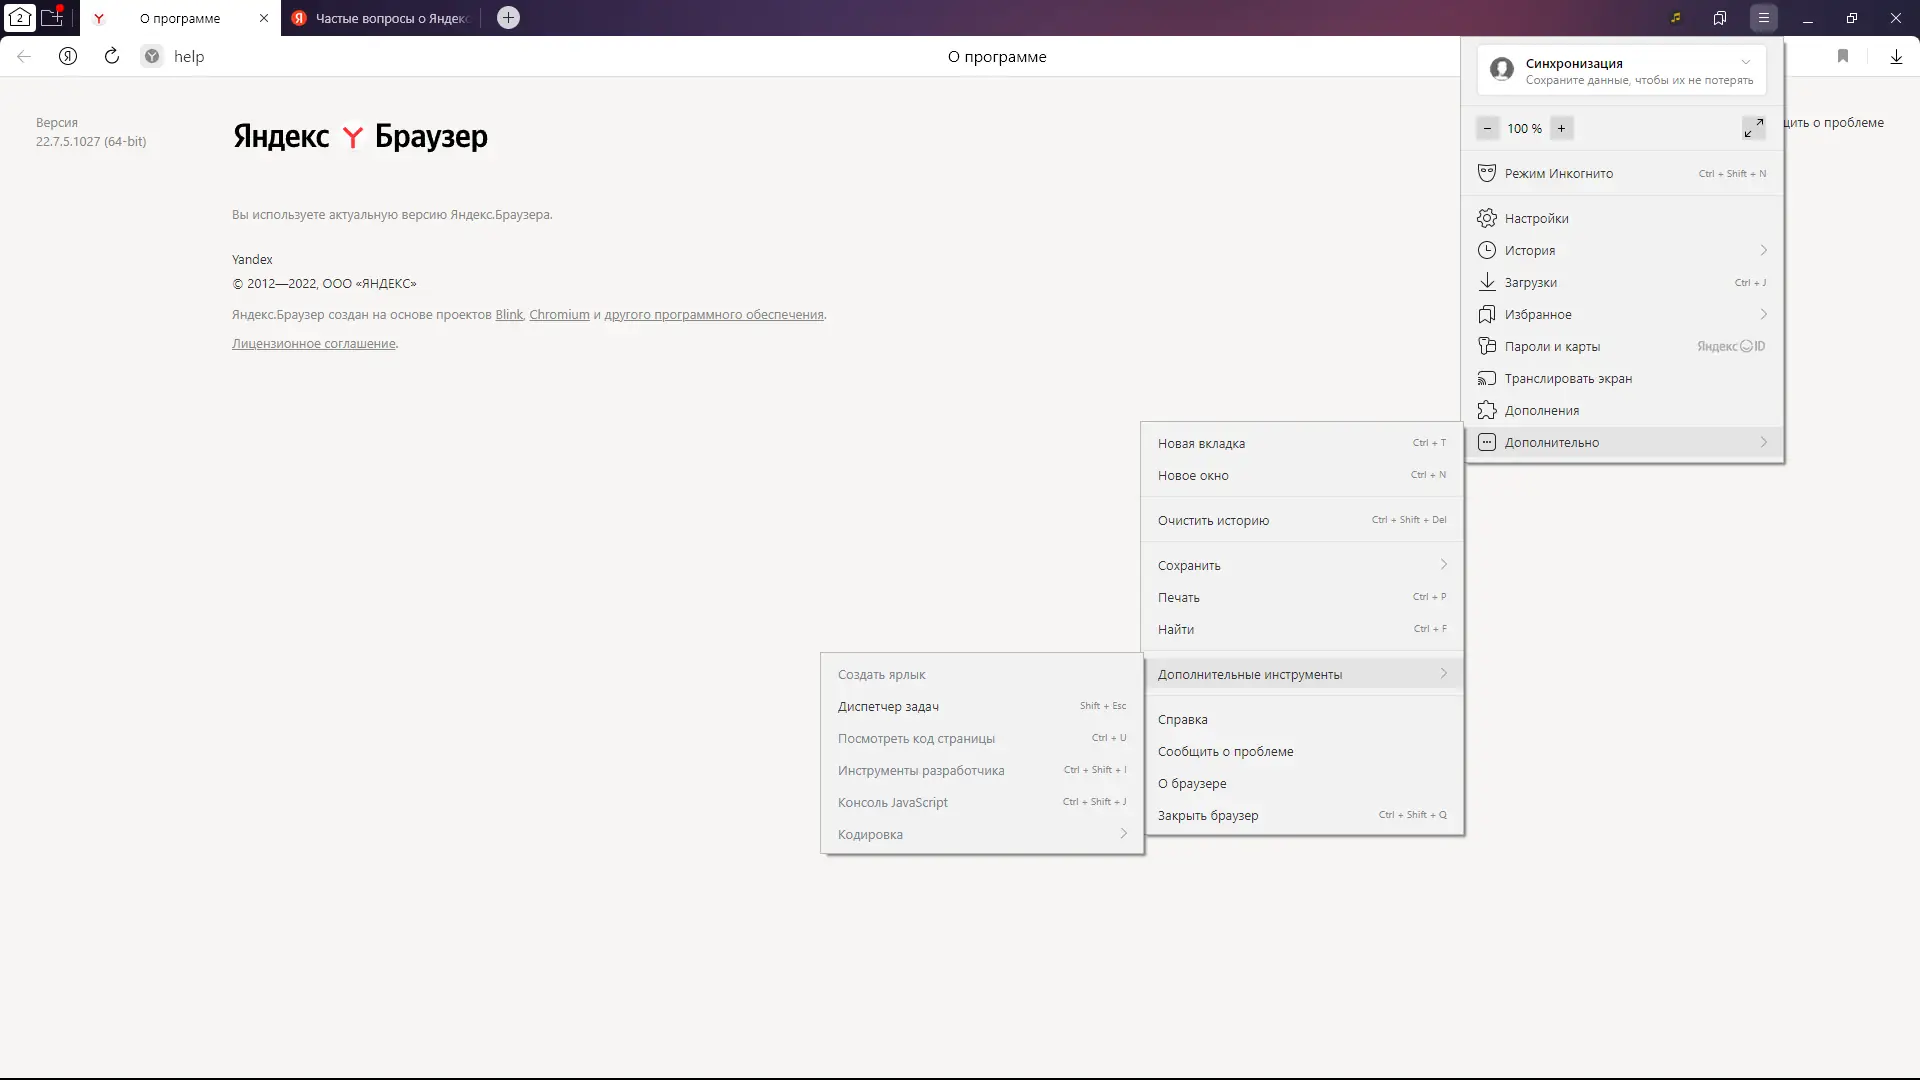Click the bookmark icon in address bar

click(x=1843, y=56)
